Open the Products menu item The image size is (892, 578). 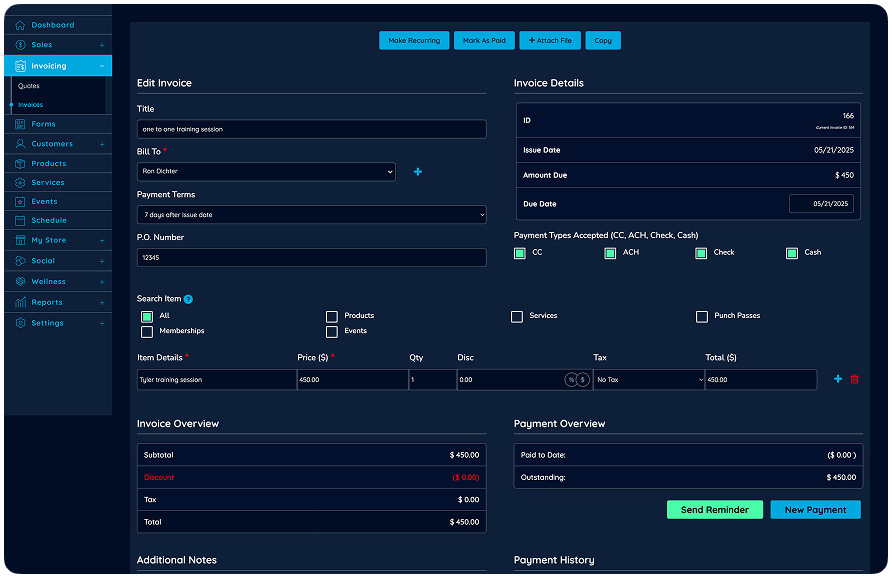[x=58, y=164]
